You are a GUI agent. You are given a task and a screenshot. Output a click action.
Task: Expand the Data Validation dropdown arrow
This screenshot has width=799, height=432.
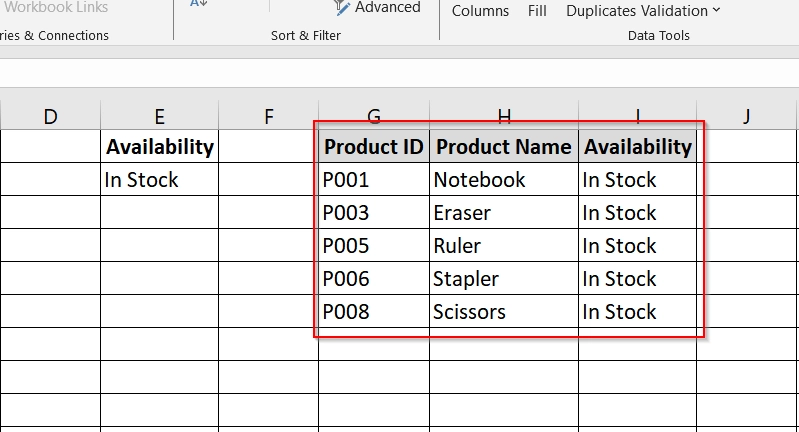(x=716, y=10)
